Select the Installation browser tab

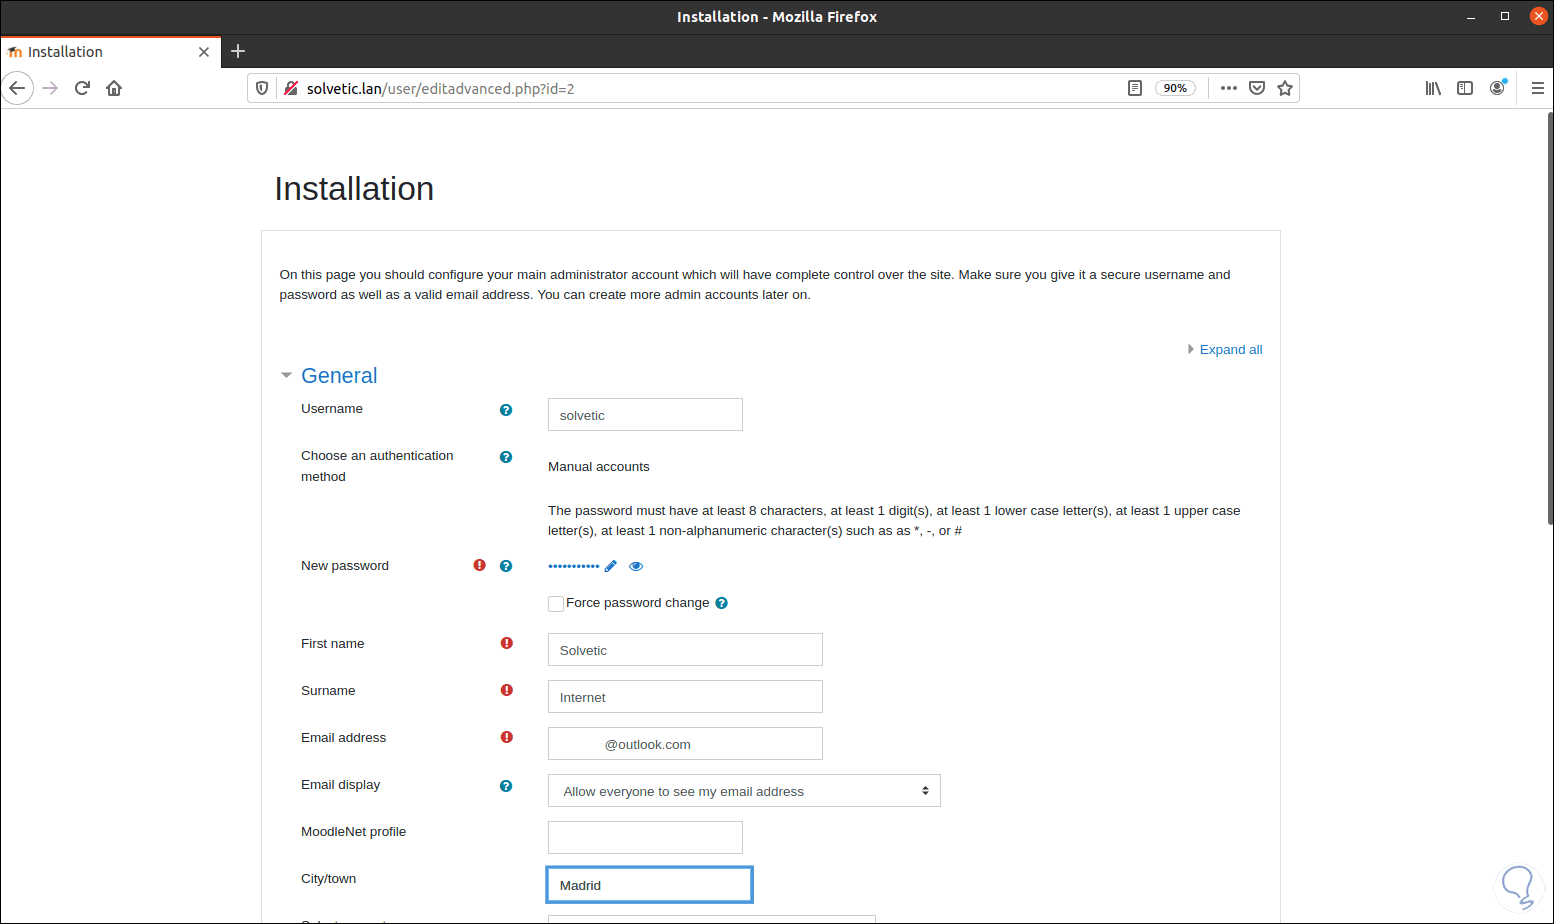coord(100,52)
